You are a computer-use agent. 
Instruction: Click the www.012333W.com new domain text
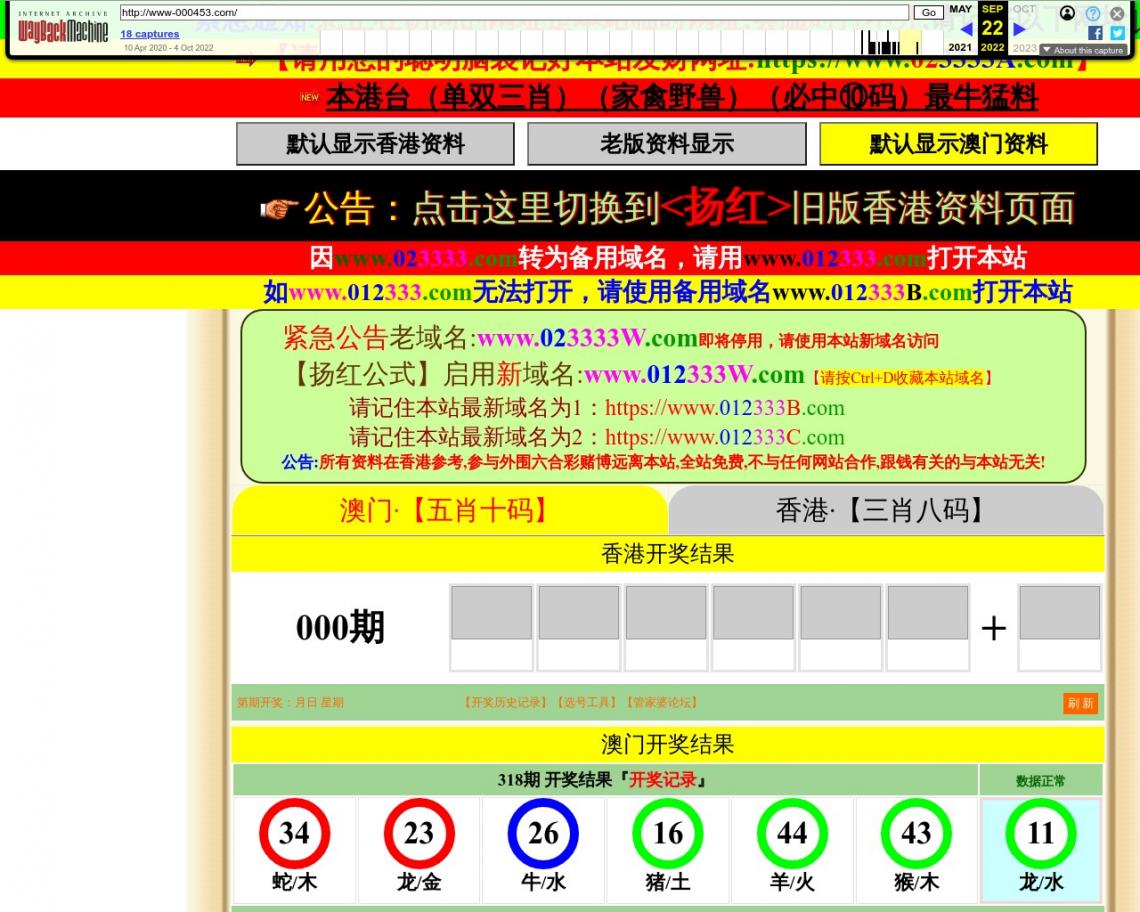[694, 375]
